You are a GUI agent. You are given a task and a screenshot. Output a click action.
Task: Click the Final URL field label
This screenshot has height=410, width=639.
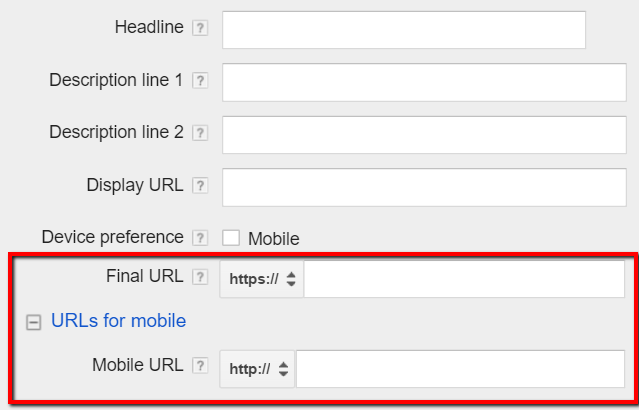[145, 276]
